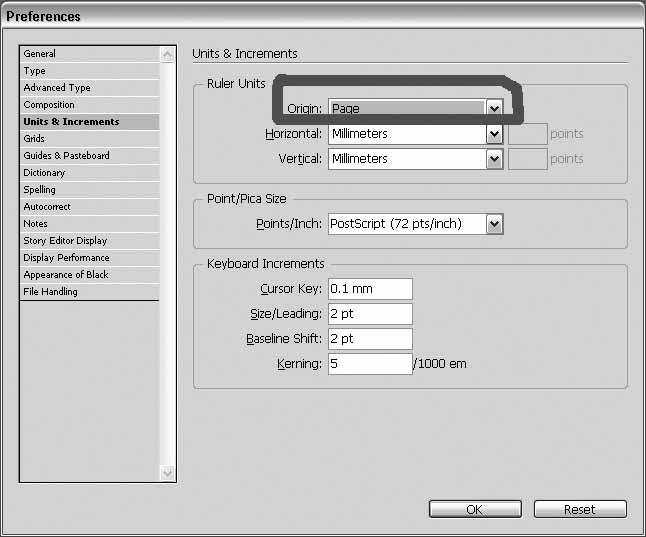This screenshot has width=646, height=537.
Task: Expand the Vertical units dropdown arrow
Action: tap(494, 159)
